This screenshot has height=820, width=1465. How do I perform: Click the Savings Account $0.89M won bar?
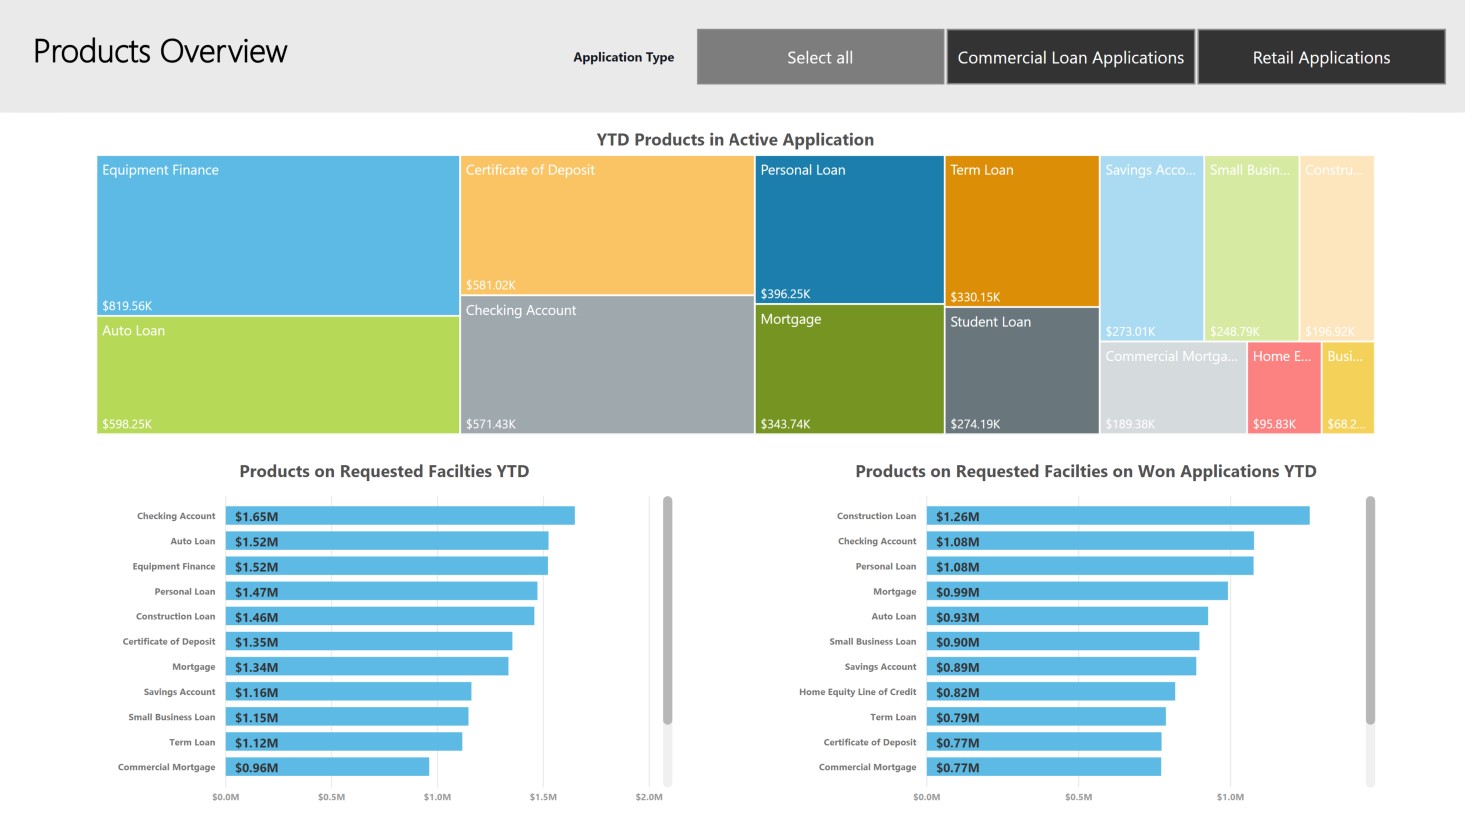1061,666
